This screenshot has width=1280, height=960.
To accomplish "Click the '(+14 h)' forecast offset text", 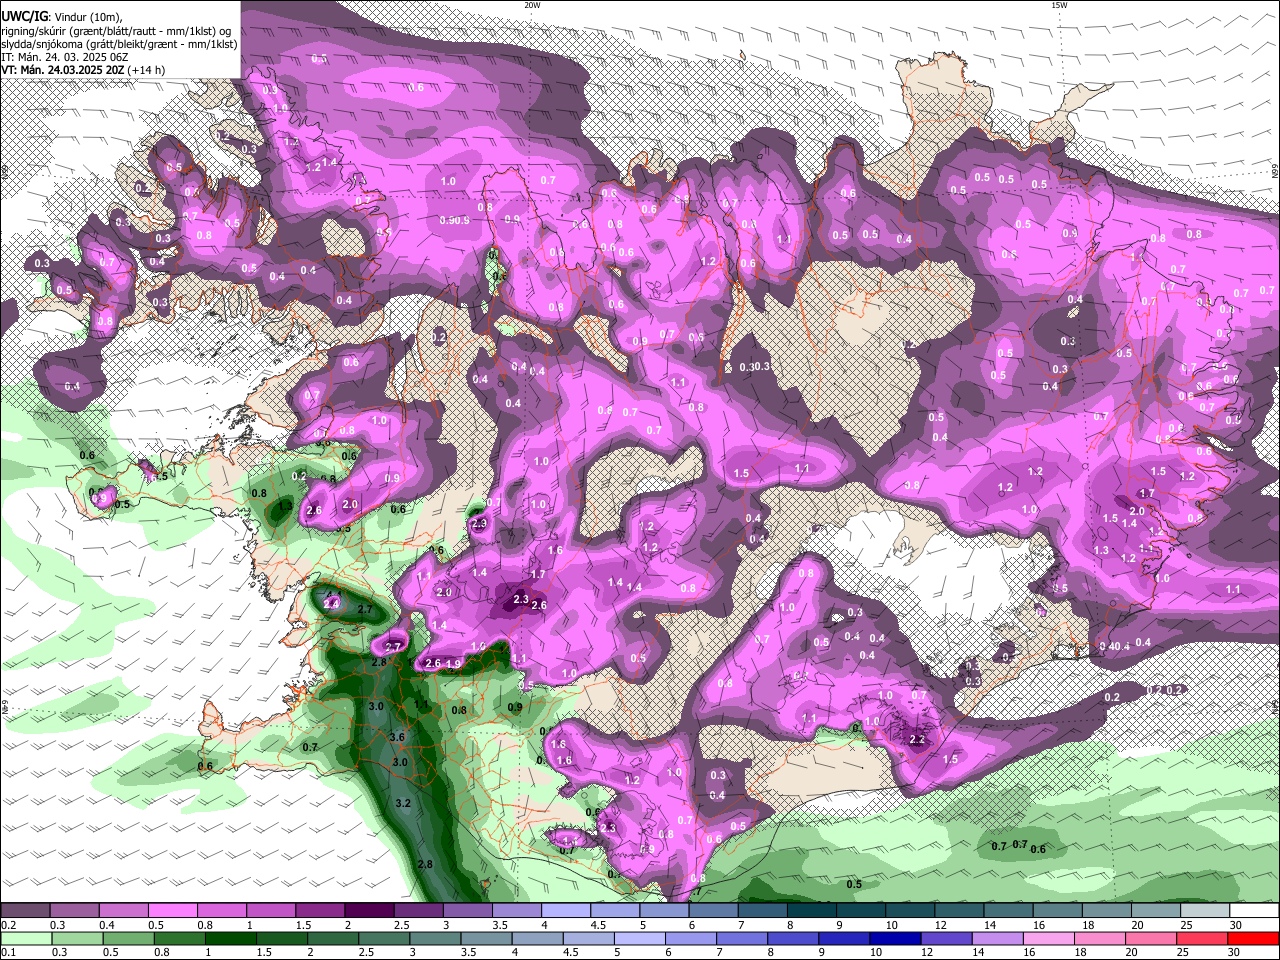I will point(147,70).
